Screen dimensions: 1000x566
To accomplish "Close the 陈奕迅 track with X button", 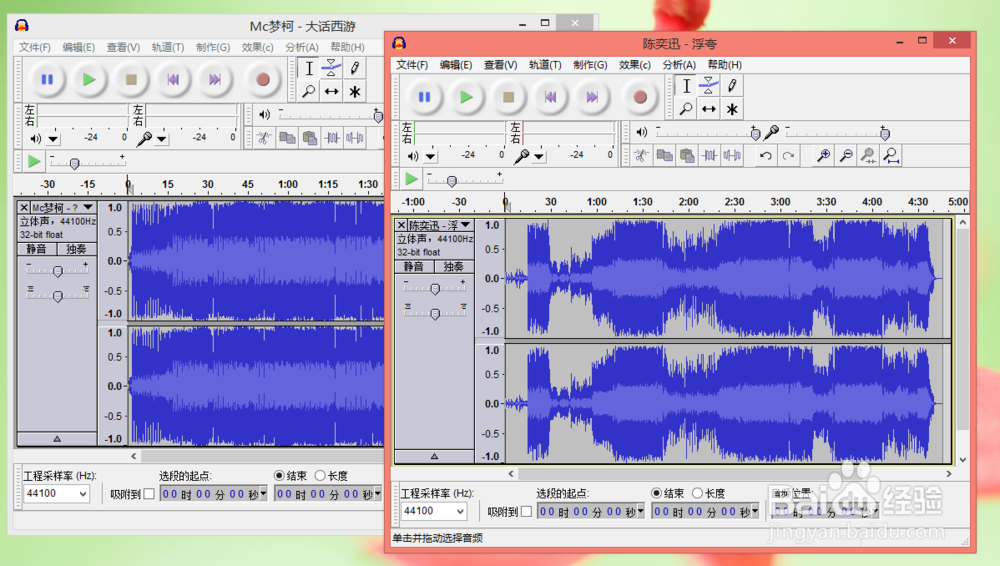I will (401, 225).
